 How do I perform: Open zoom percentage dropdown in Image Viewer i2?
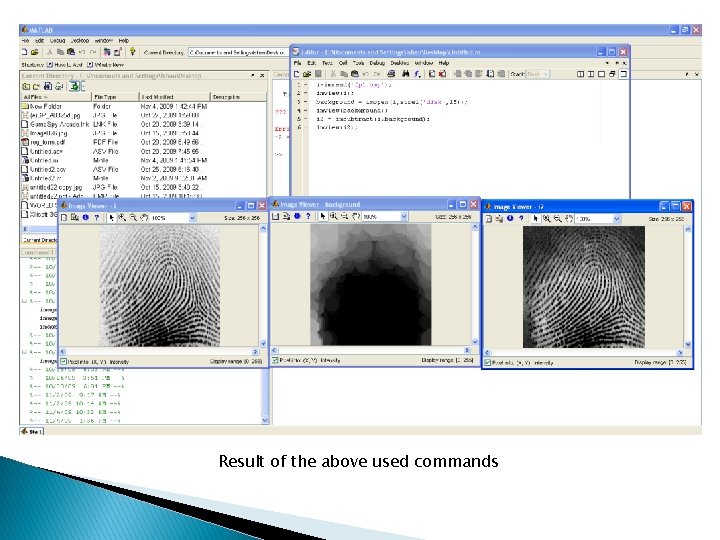click(617, 219)
